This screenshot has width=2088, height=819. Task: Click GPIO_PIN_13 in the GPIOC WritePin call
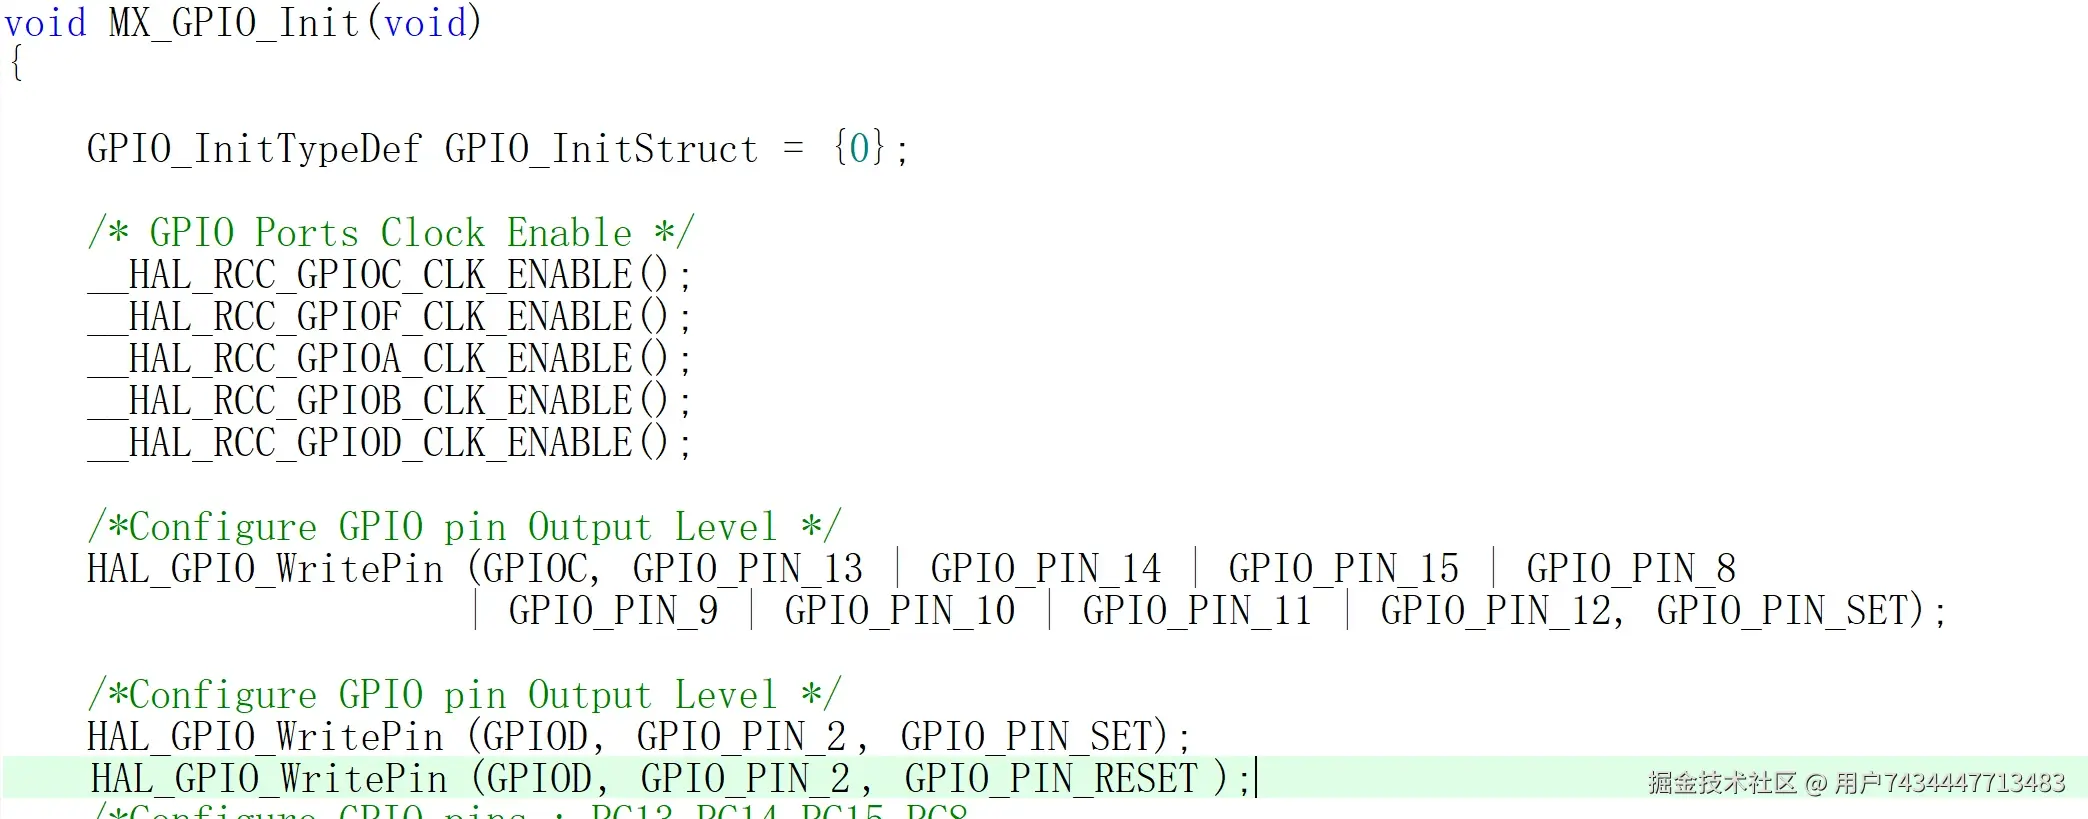747,569
